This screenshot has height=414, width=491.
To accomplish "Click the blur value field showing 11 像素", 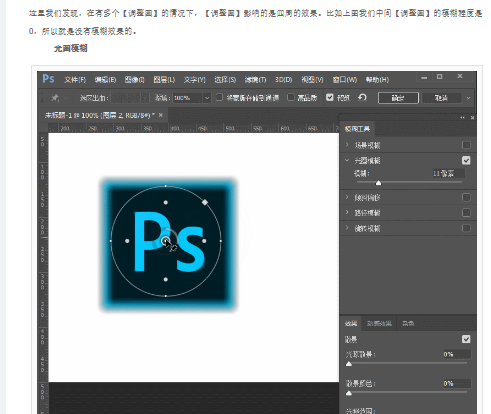I will click(x=448, y=173).
